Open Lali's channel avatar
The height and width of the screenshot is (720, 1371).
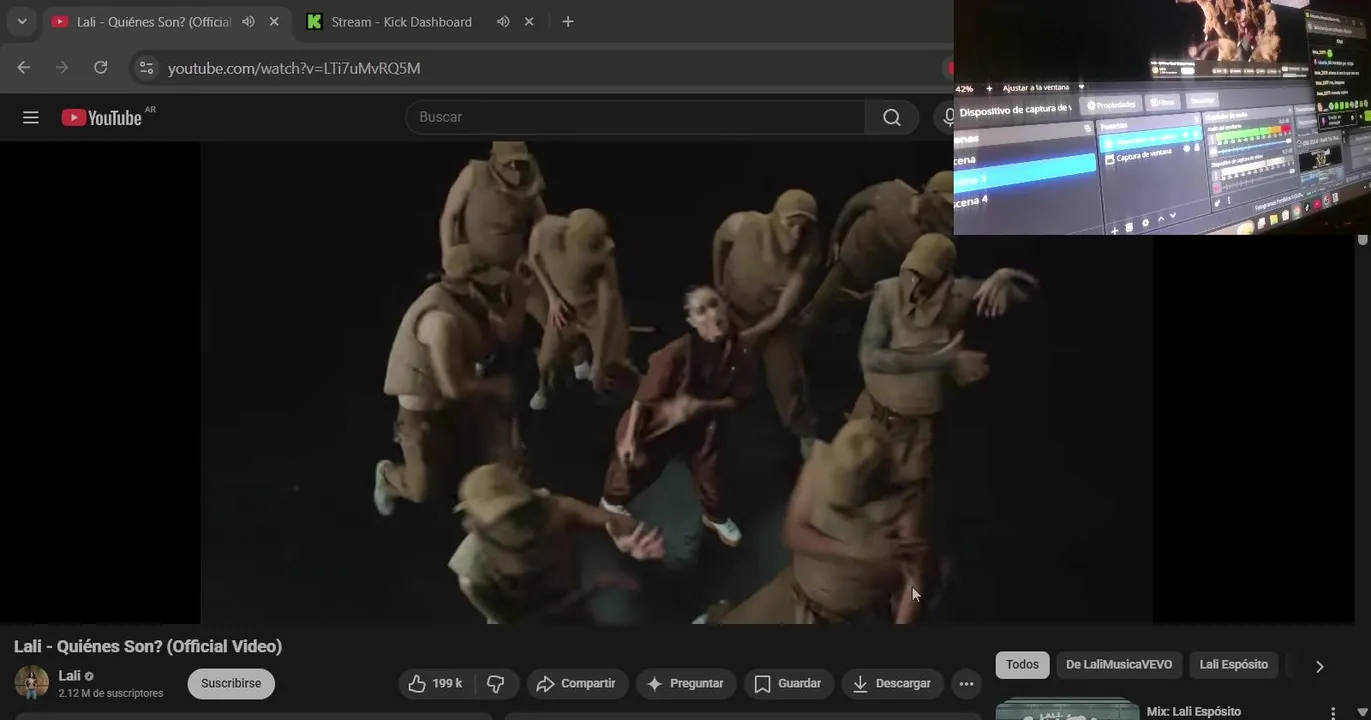point(31,683)
